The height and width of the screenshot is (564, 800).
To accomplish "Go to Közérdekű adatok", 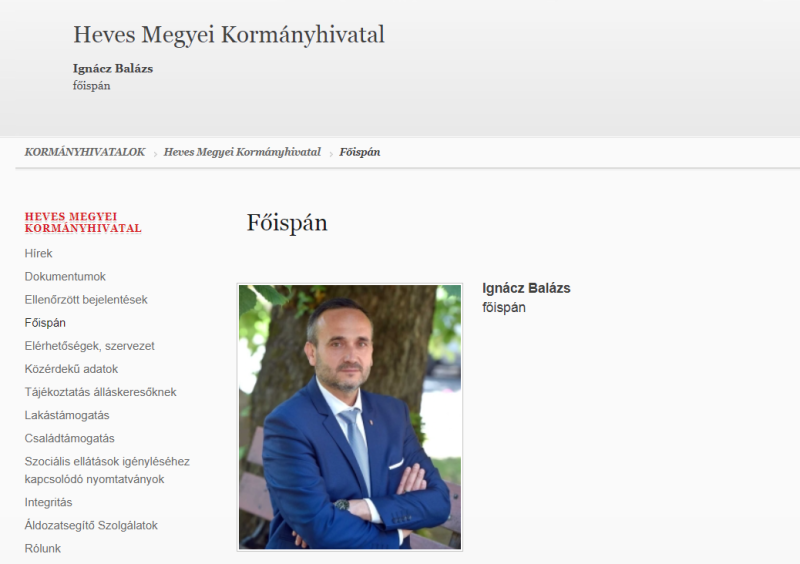I will coord(71,369).
